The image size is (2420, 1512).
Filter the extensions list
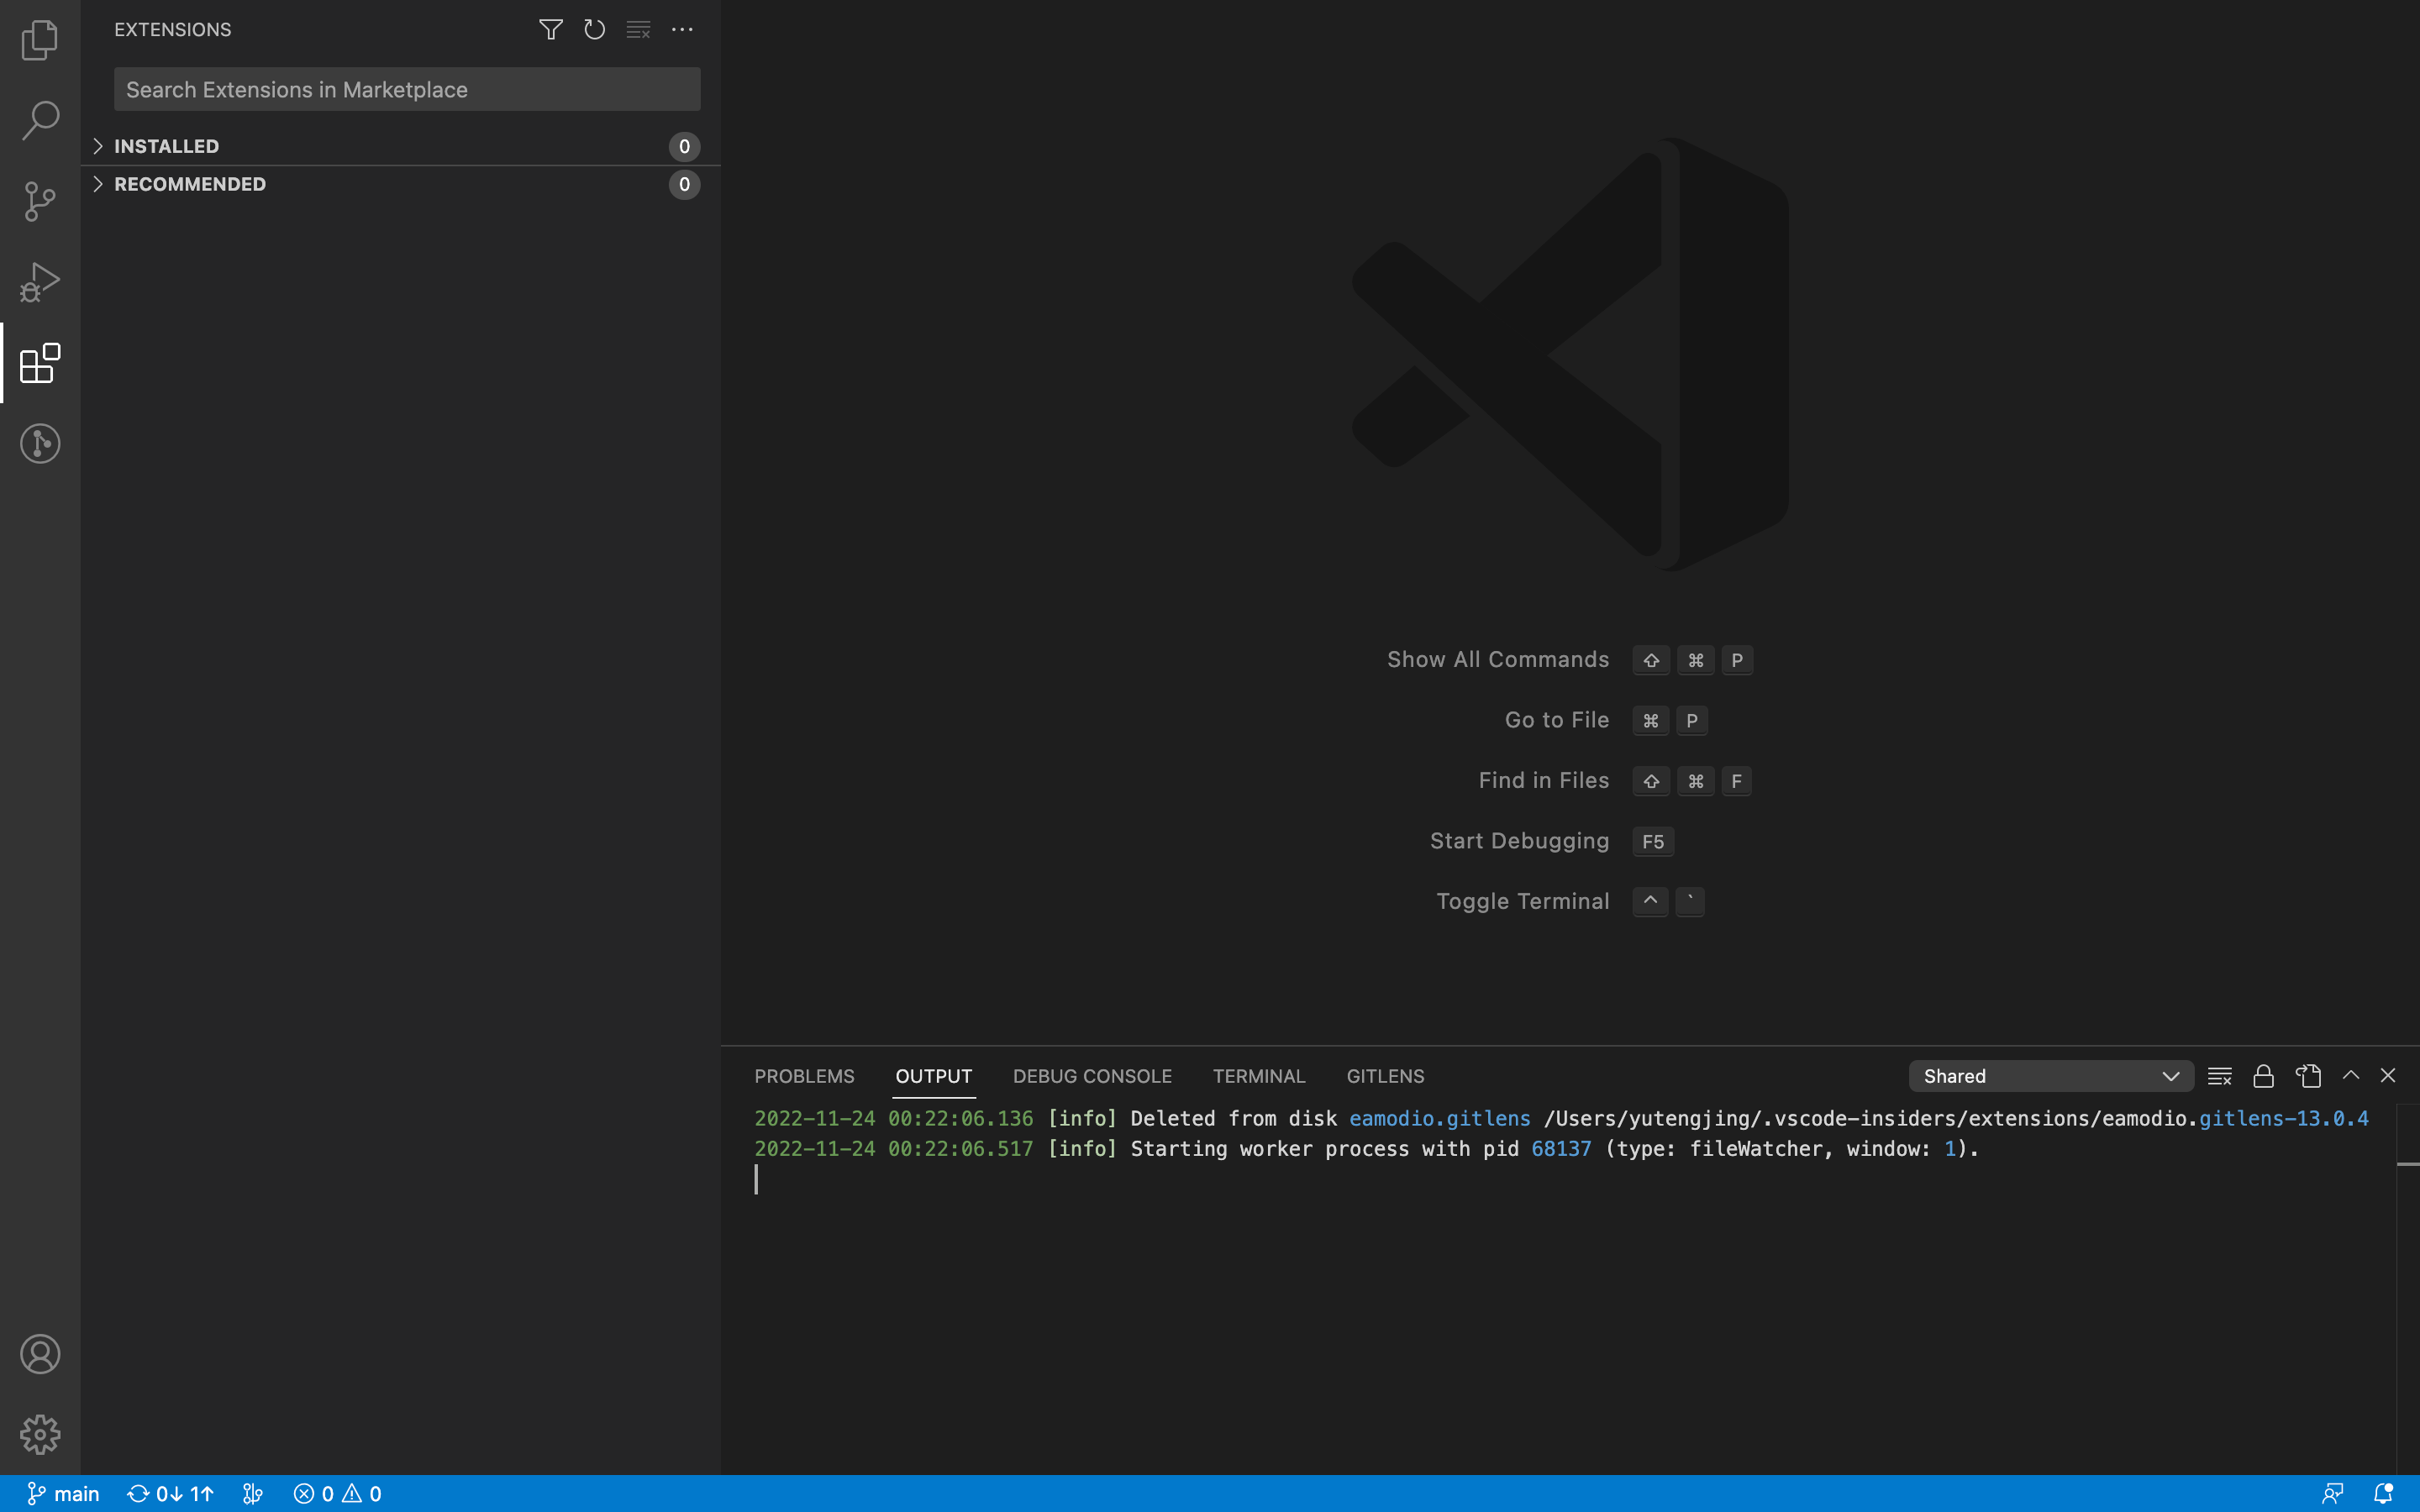551,29
